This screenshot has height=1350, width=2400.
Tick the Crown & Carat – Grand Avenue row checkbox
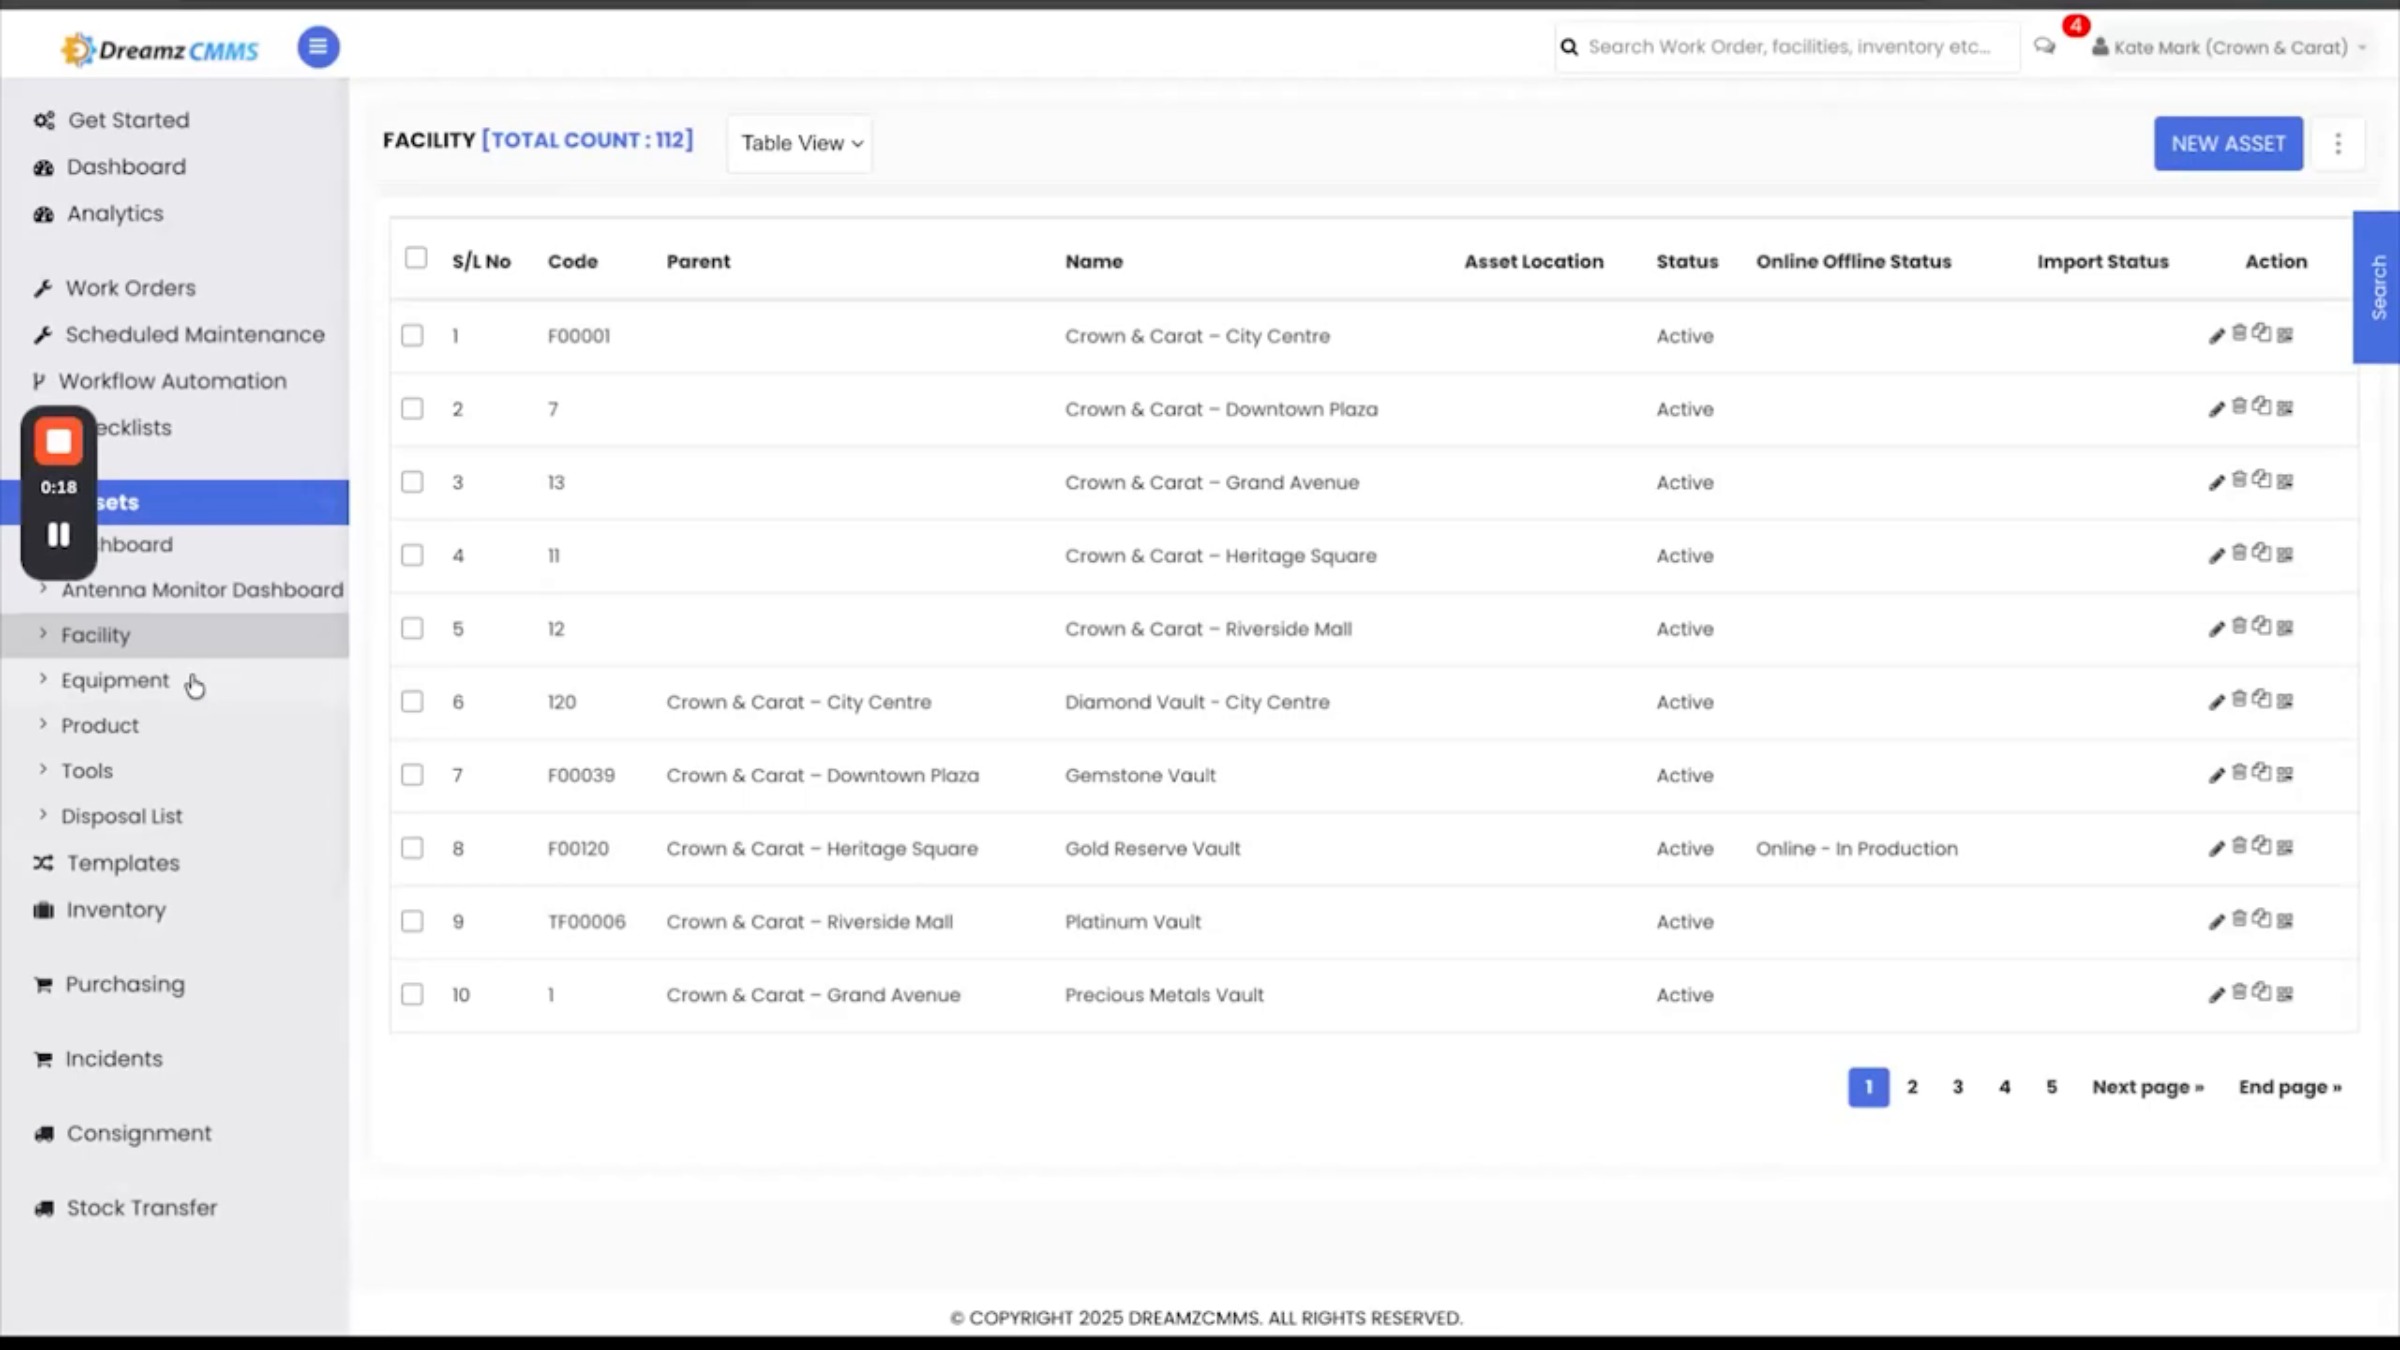coord(412,481)
